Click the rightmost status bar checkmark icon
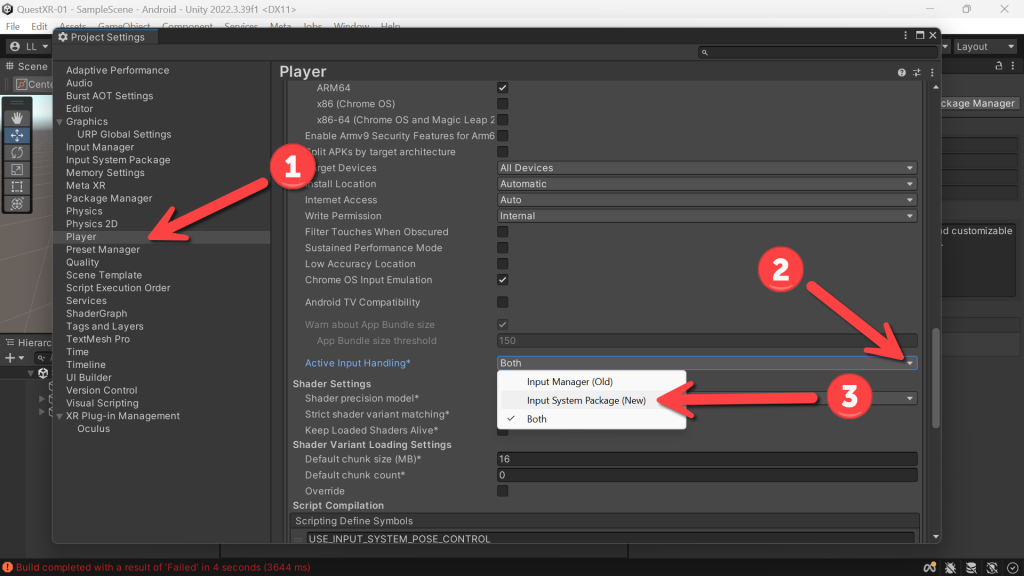Viewport: 1024px width, 576px height. 1012,568
